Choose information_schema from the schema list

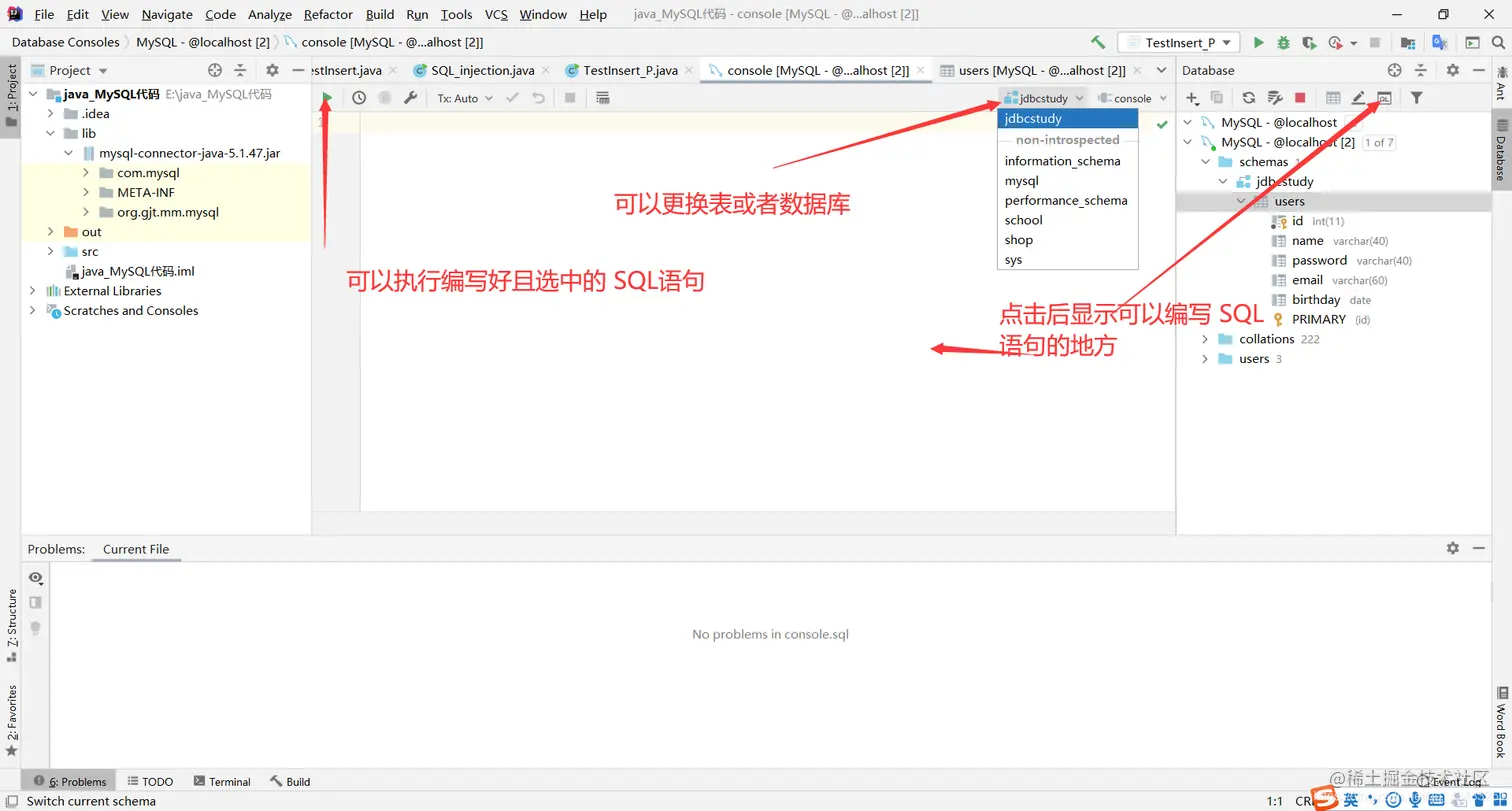pos(1062,161)
